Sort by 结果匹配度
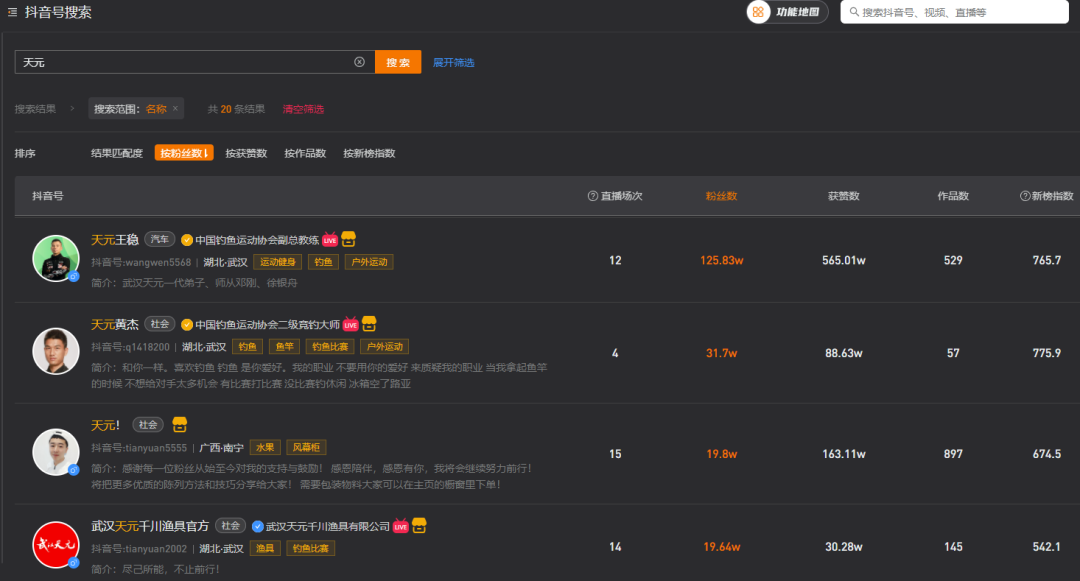 116,153
